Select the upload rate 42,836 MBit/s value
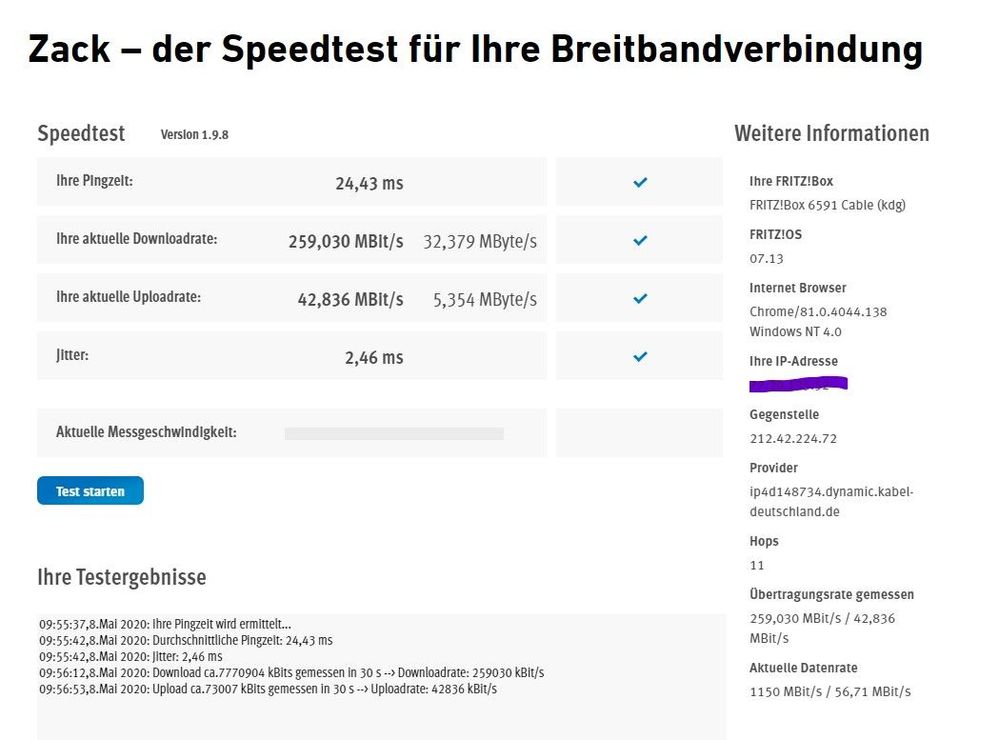 point(350,300)
